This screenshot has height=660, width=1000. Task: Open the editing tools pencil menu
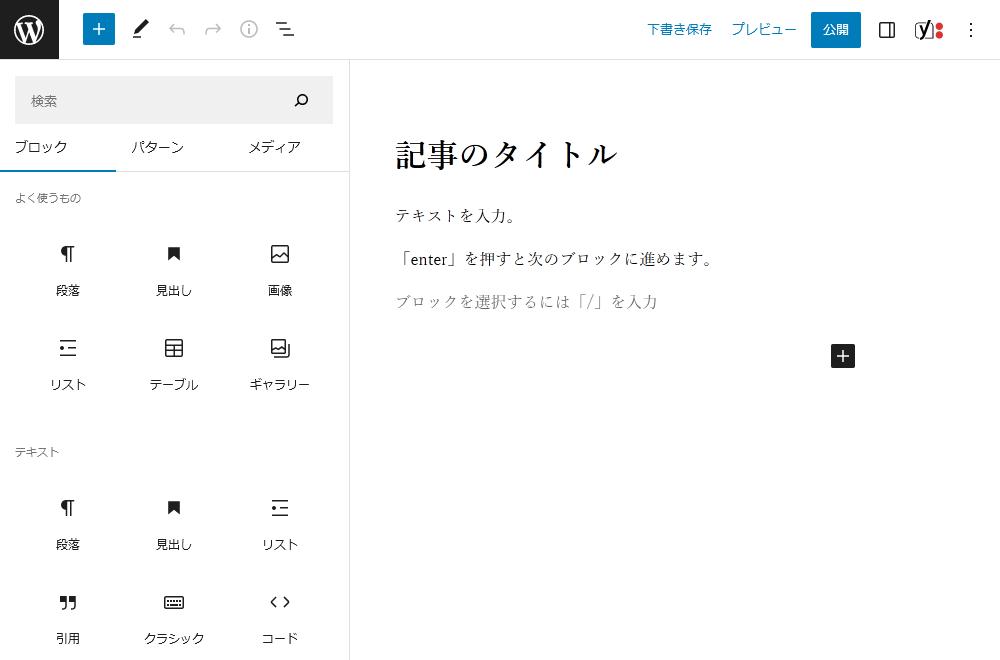tap(140, 29)
